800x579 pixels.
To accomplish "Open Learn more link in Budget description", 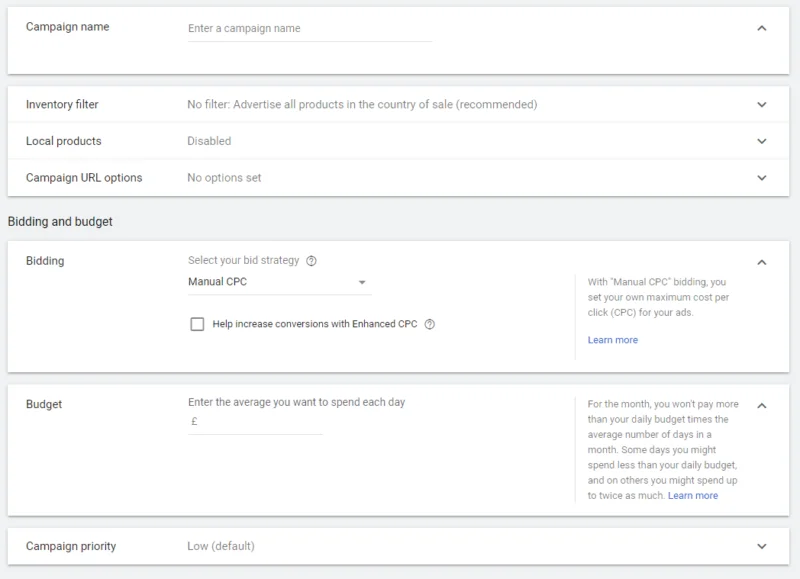I will point(692,496).
